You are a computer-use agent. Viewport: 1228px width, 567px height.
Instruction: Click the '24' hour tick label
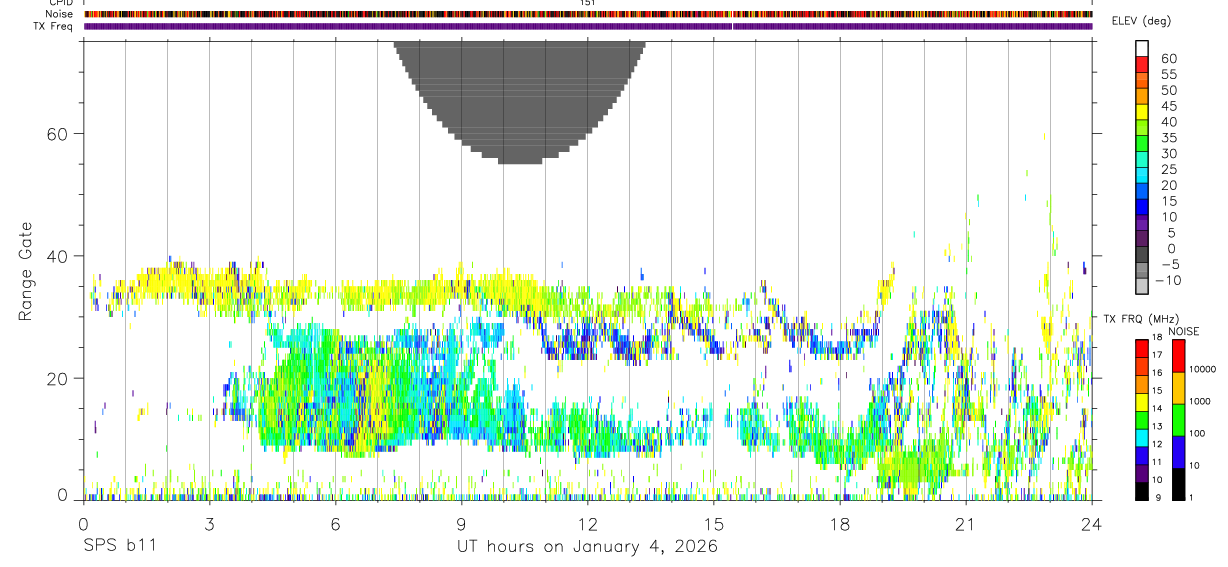coord(1091,524)
